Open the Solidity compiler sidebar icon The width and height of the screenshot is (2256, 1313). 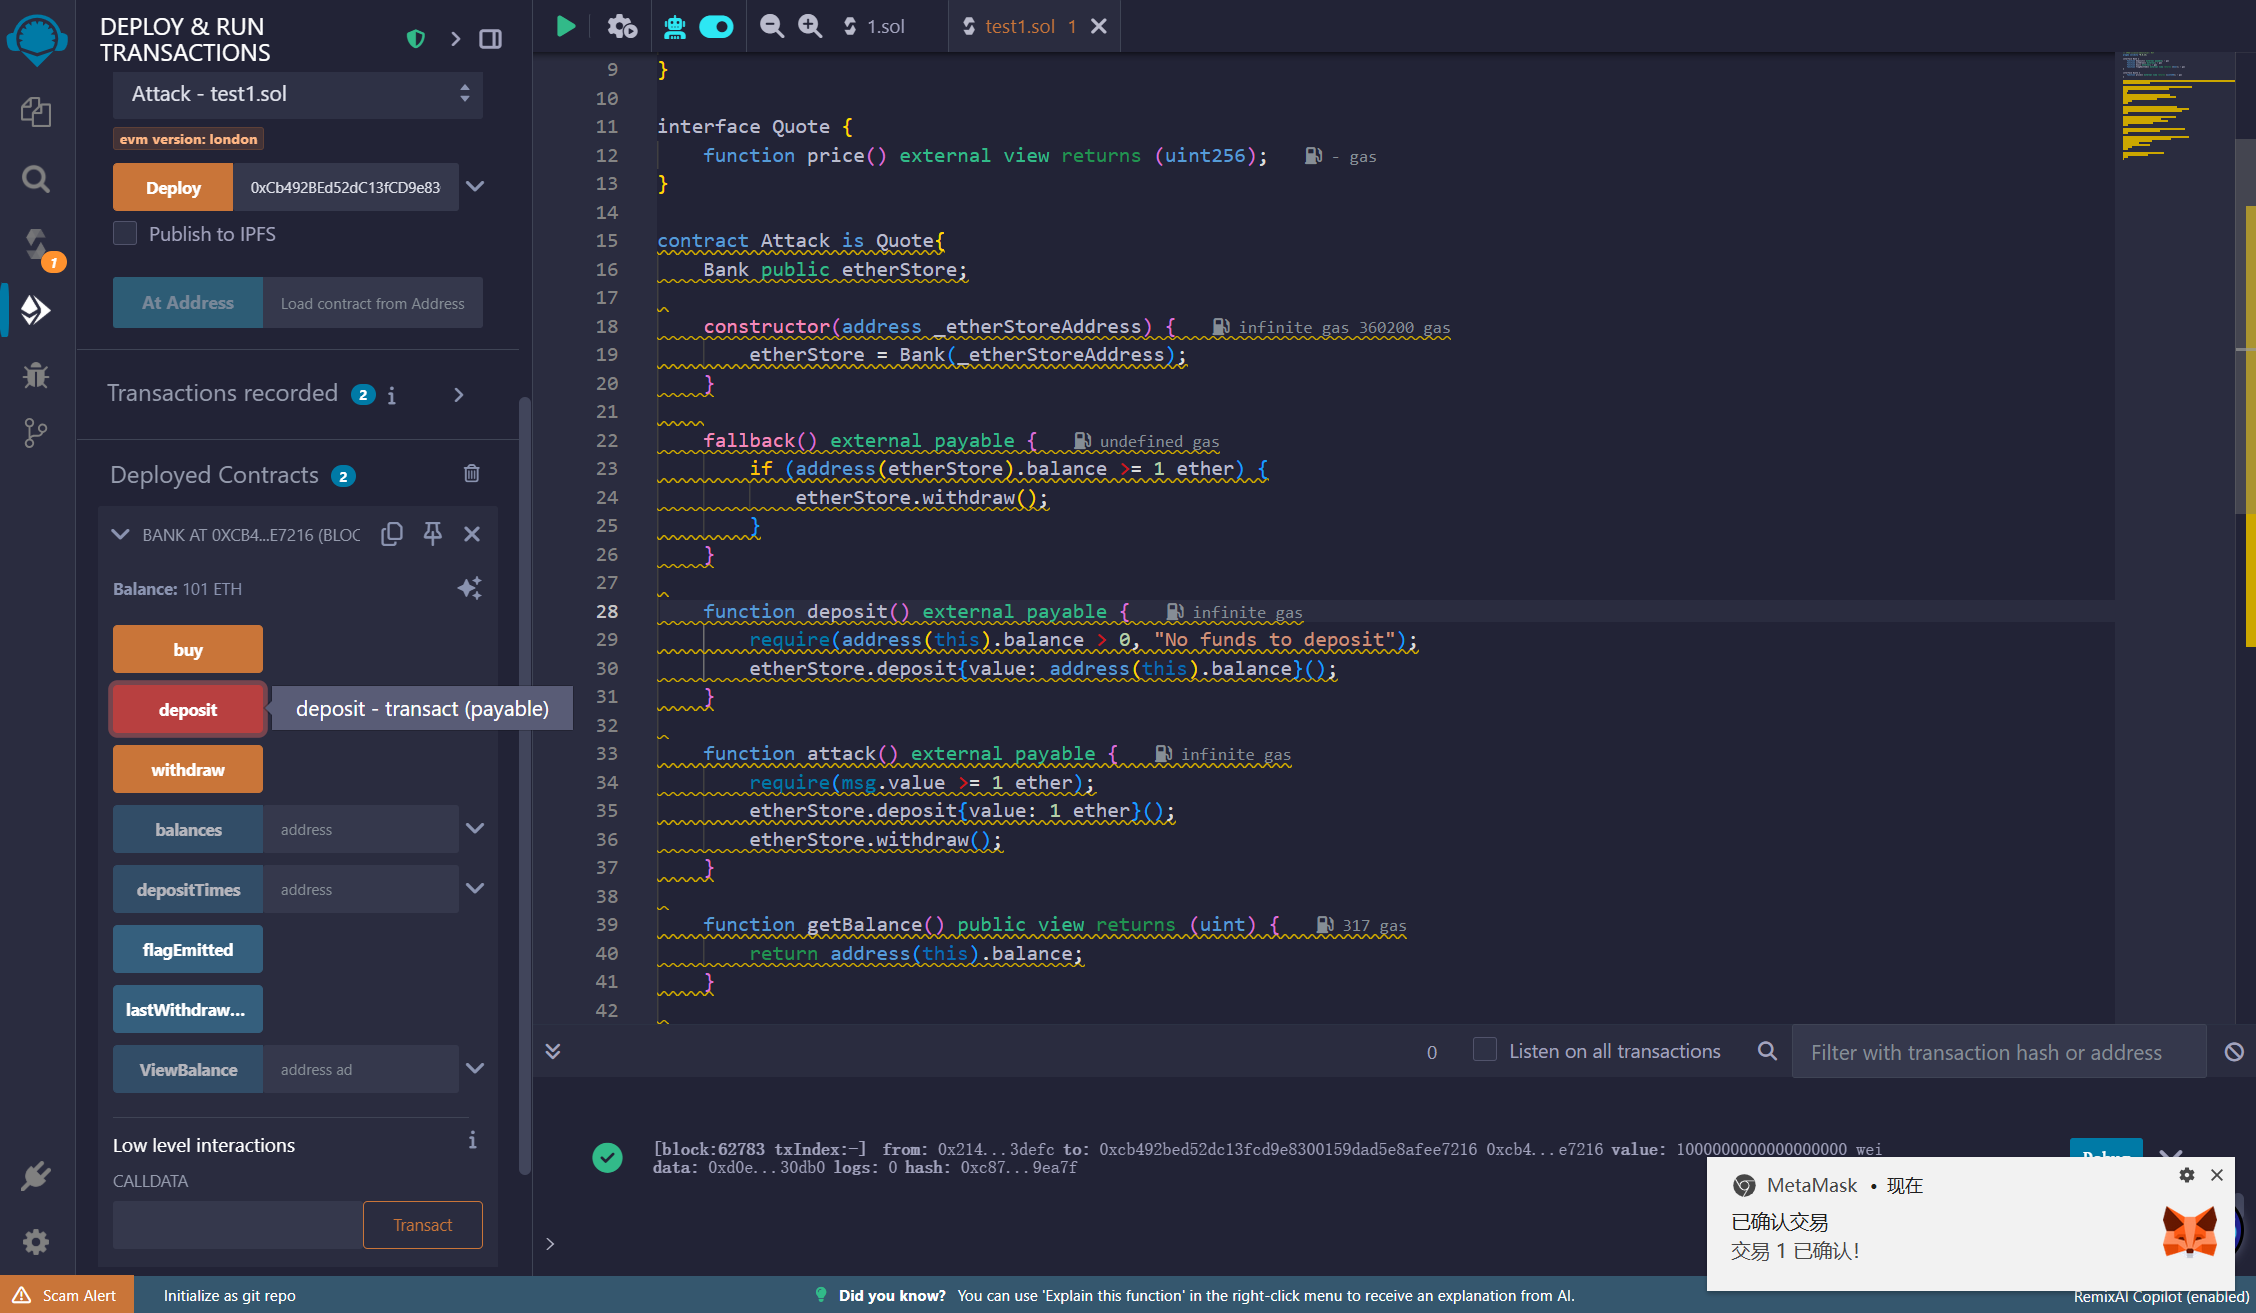[x=37, y=245]
